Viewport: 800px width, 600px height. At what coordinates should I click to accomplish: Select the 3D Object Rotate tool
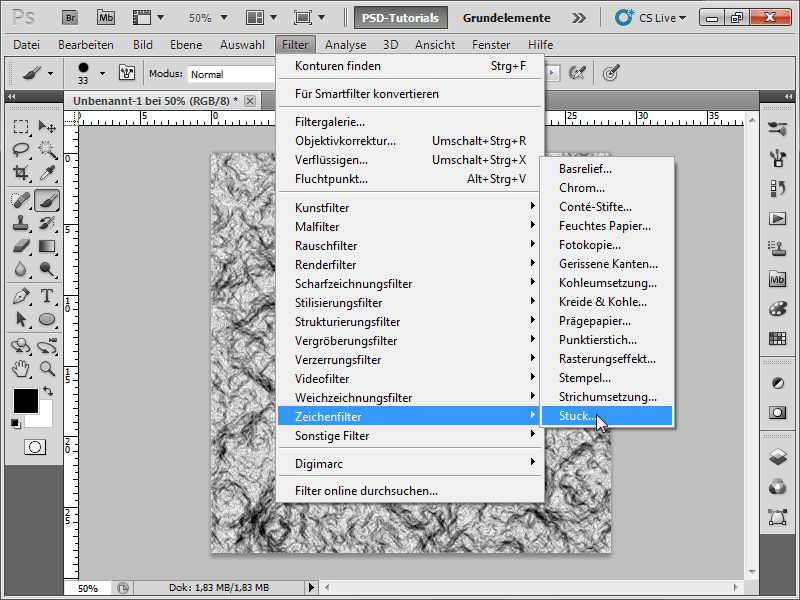tap(21, 346)
